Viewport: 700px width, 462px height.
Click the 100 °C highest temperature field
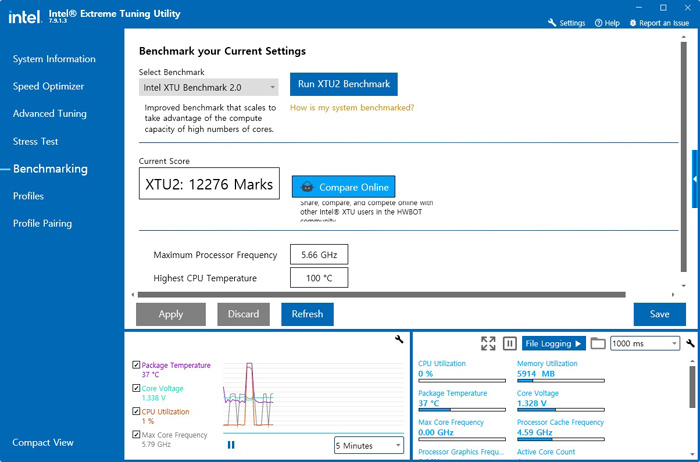click(x=319, y=278)
